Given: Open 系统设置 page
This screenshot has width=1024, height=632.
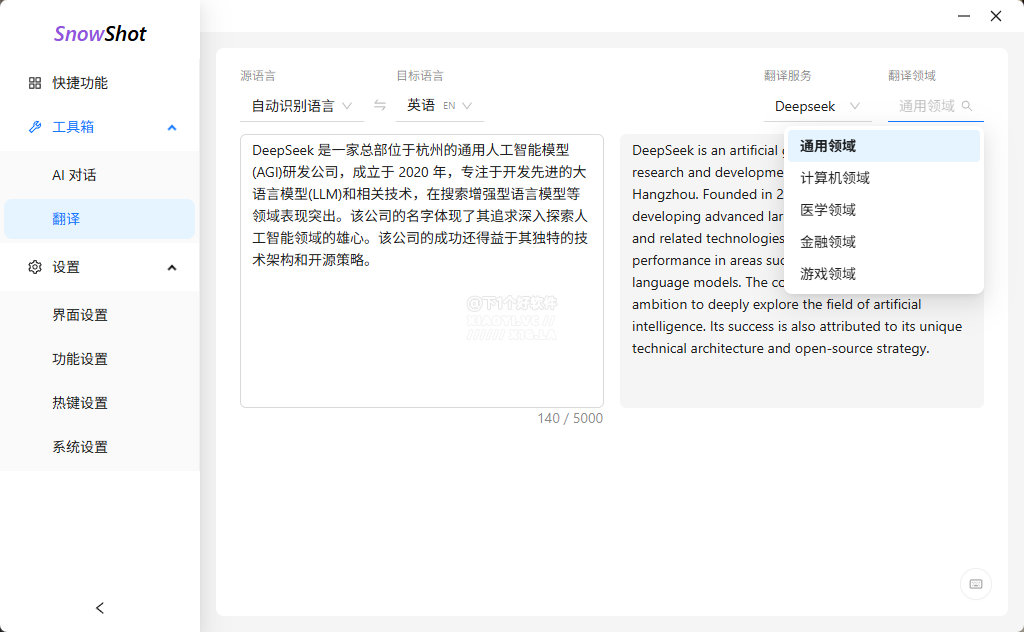Looking at the screenshot, I should (x=100, y=447).
